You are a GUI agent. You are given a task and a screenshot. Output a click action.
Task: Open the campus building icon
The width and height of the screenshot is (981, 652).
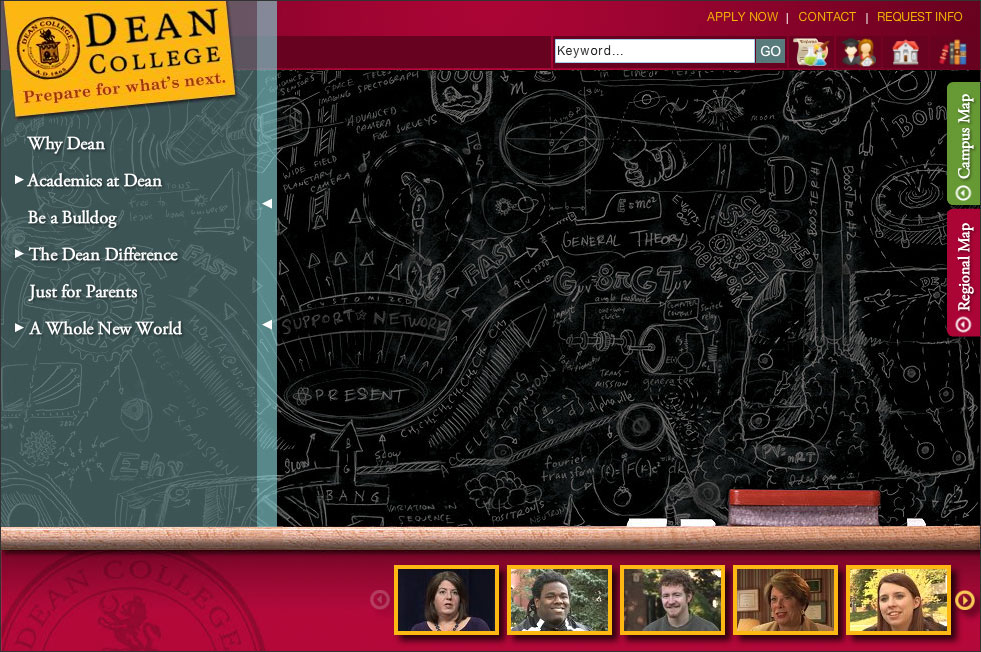pos(905,52)
